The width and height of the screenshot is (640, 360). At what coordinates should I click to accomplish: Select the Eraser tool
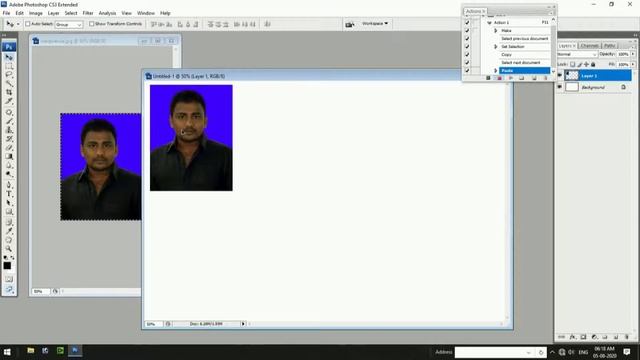click(9, 148)
